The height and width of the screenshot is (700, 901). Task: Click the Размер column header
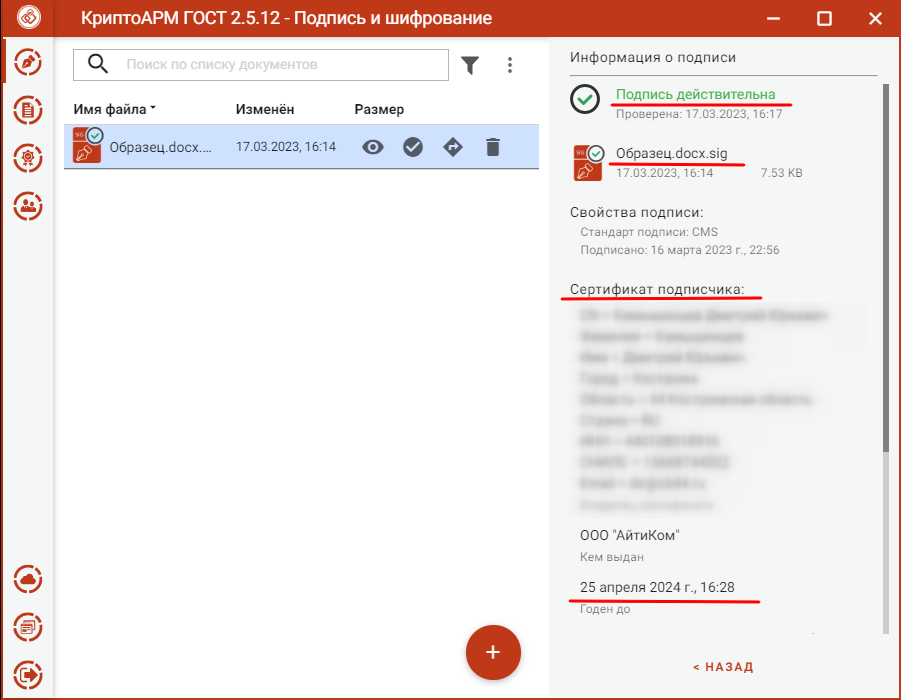pyautogui.click(x=379, y=109)
